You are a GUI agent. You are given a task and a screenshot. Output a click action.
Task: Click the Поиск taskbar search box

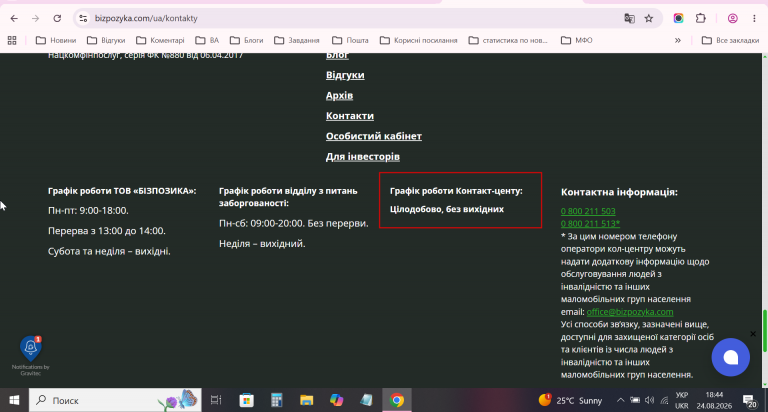pos(115,400)
